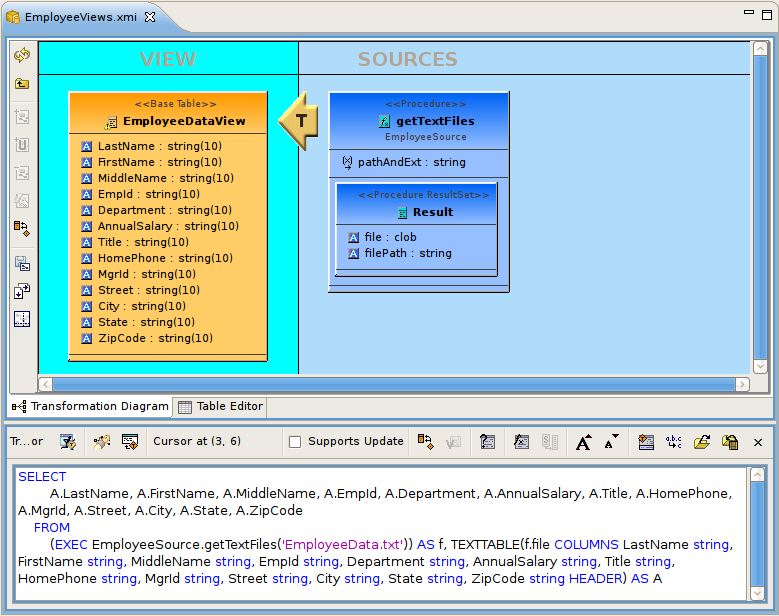Click the horizontal scrollbar of the diagram
The height and width of the screenshot is (616, 779).
coord(393,384)
